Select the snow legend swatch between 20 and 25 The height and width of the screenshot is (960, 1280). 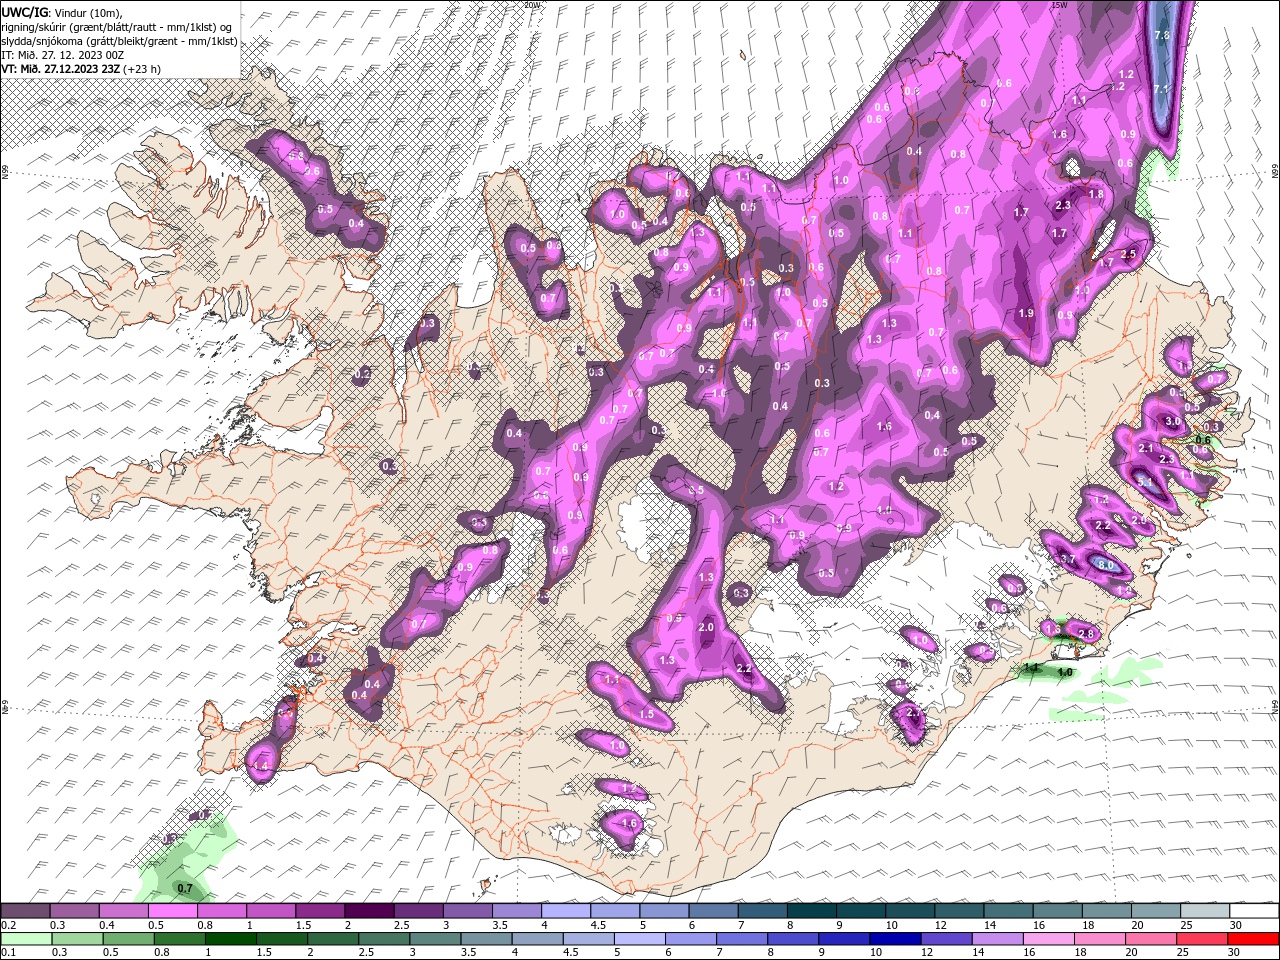point(1156,911)
